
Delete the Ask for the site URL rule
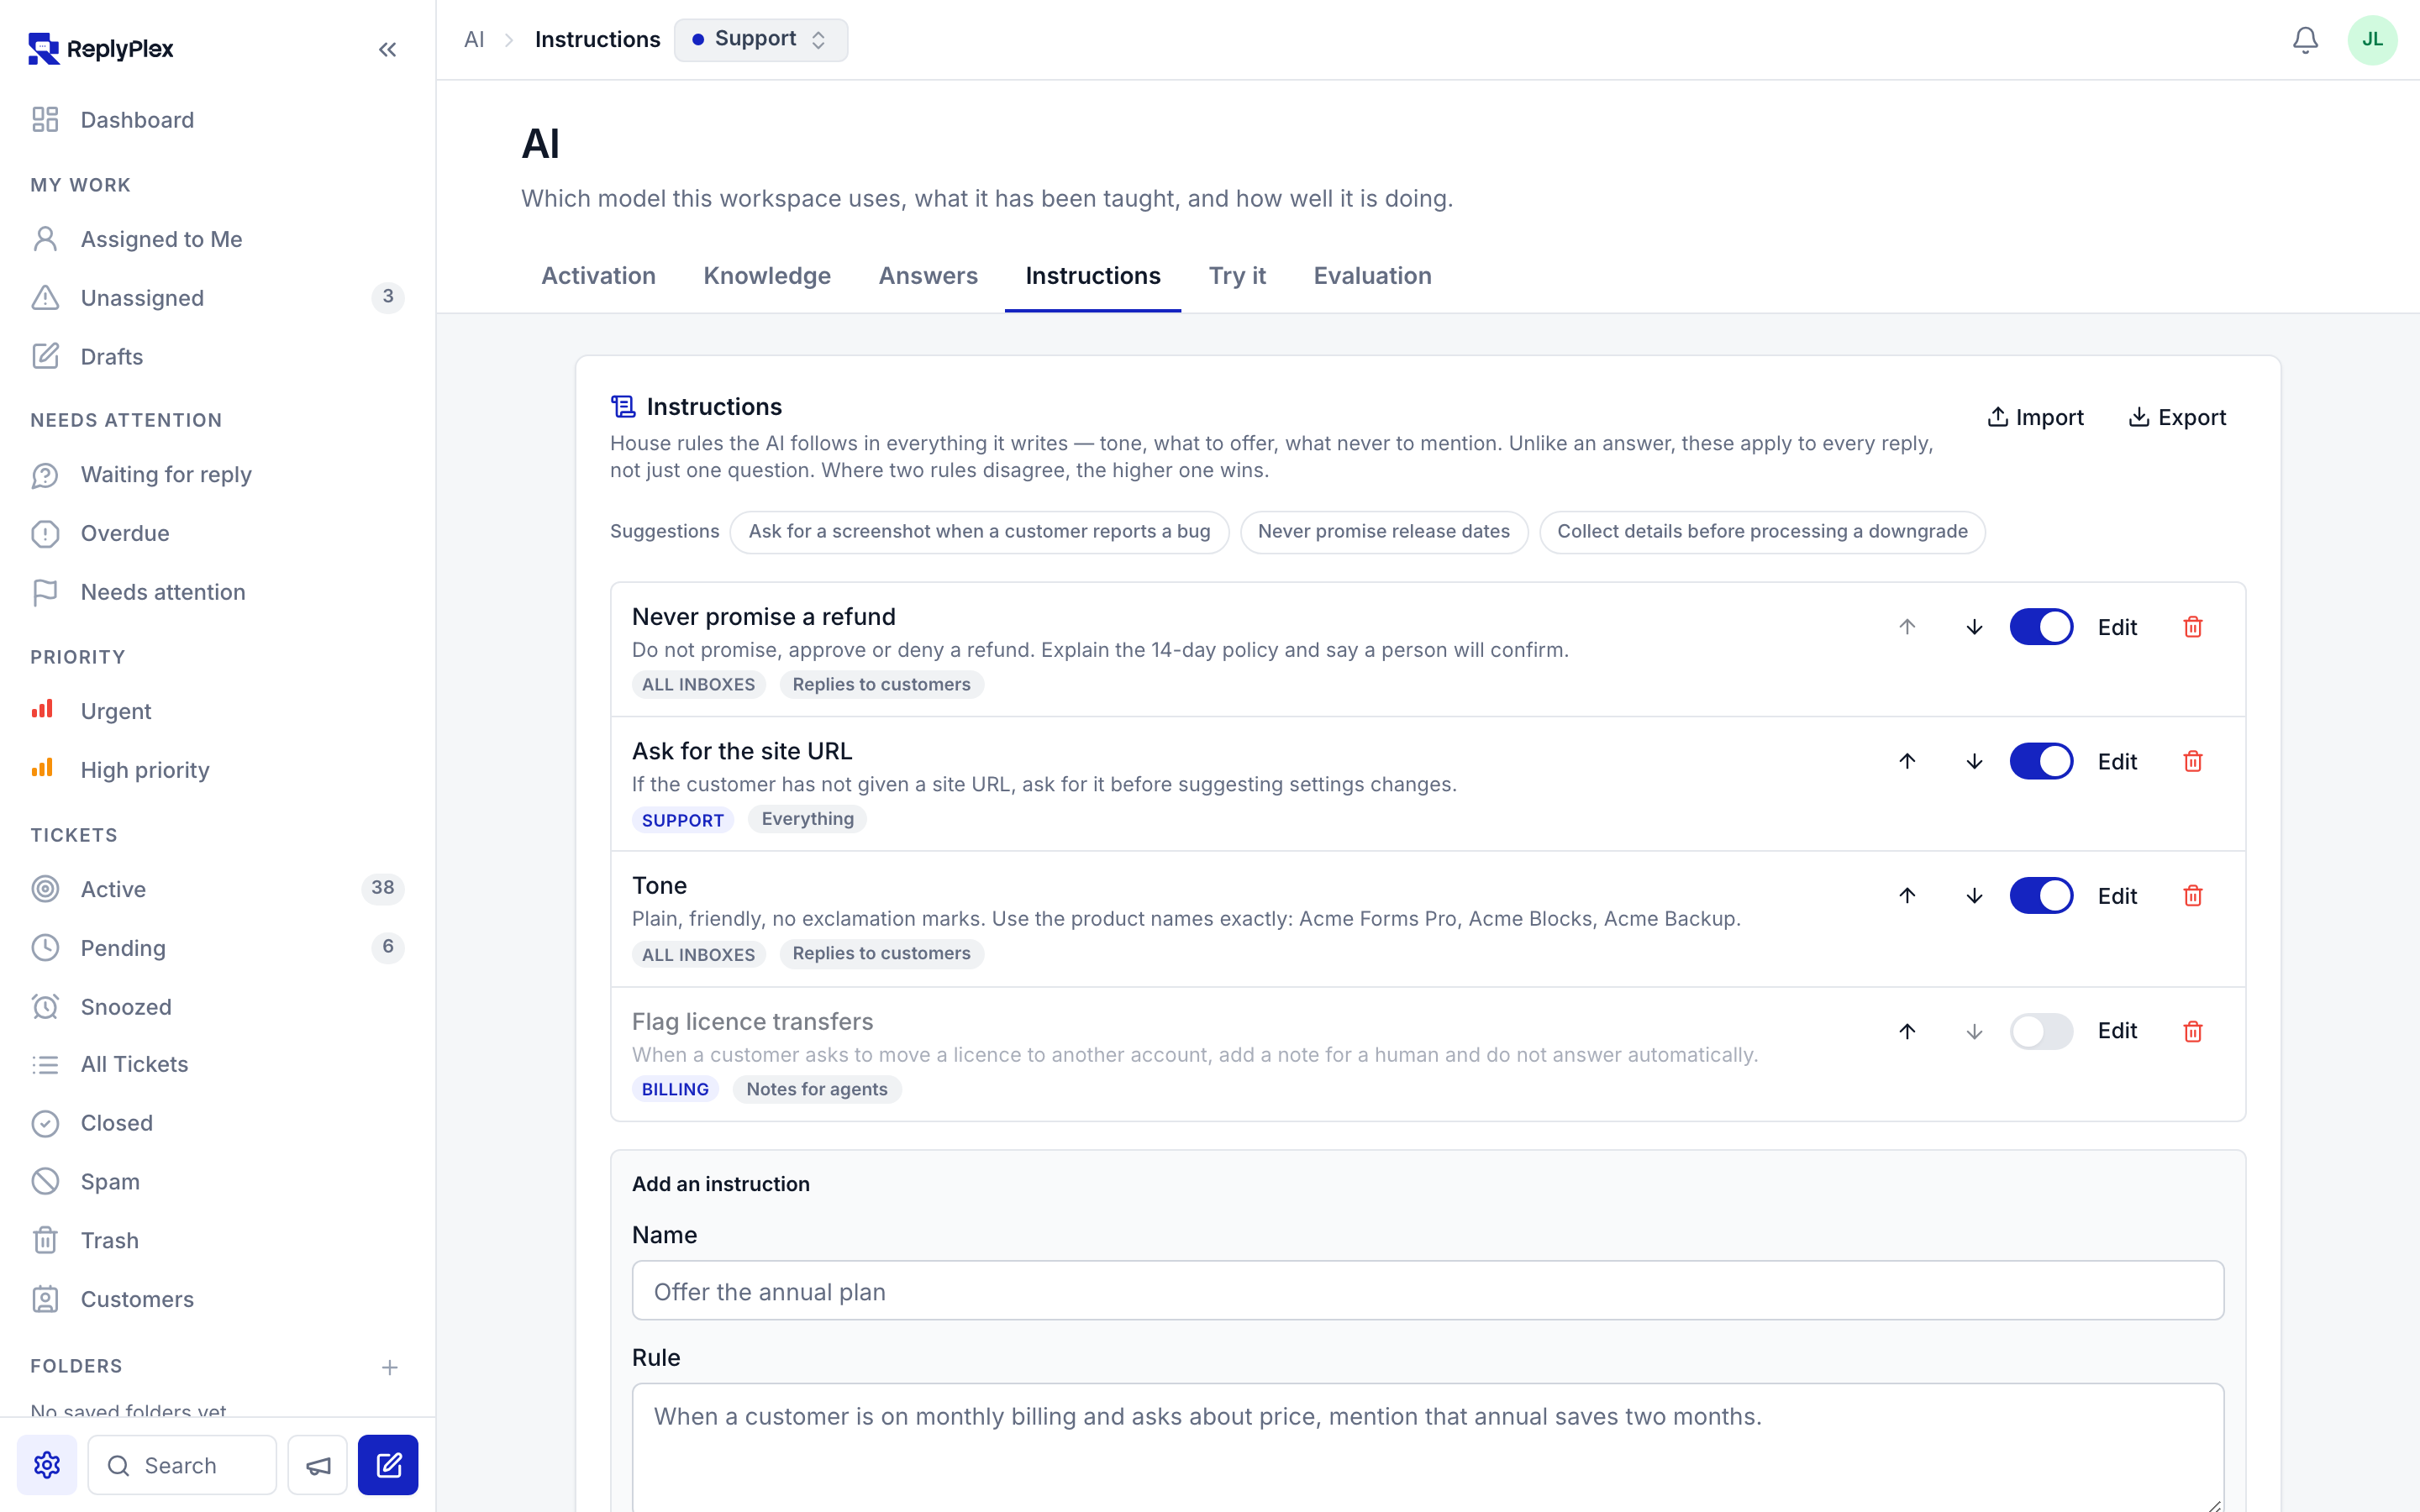(2193, 761)
